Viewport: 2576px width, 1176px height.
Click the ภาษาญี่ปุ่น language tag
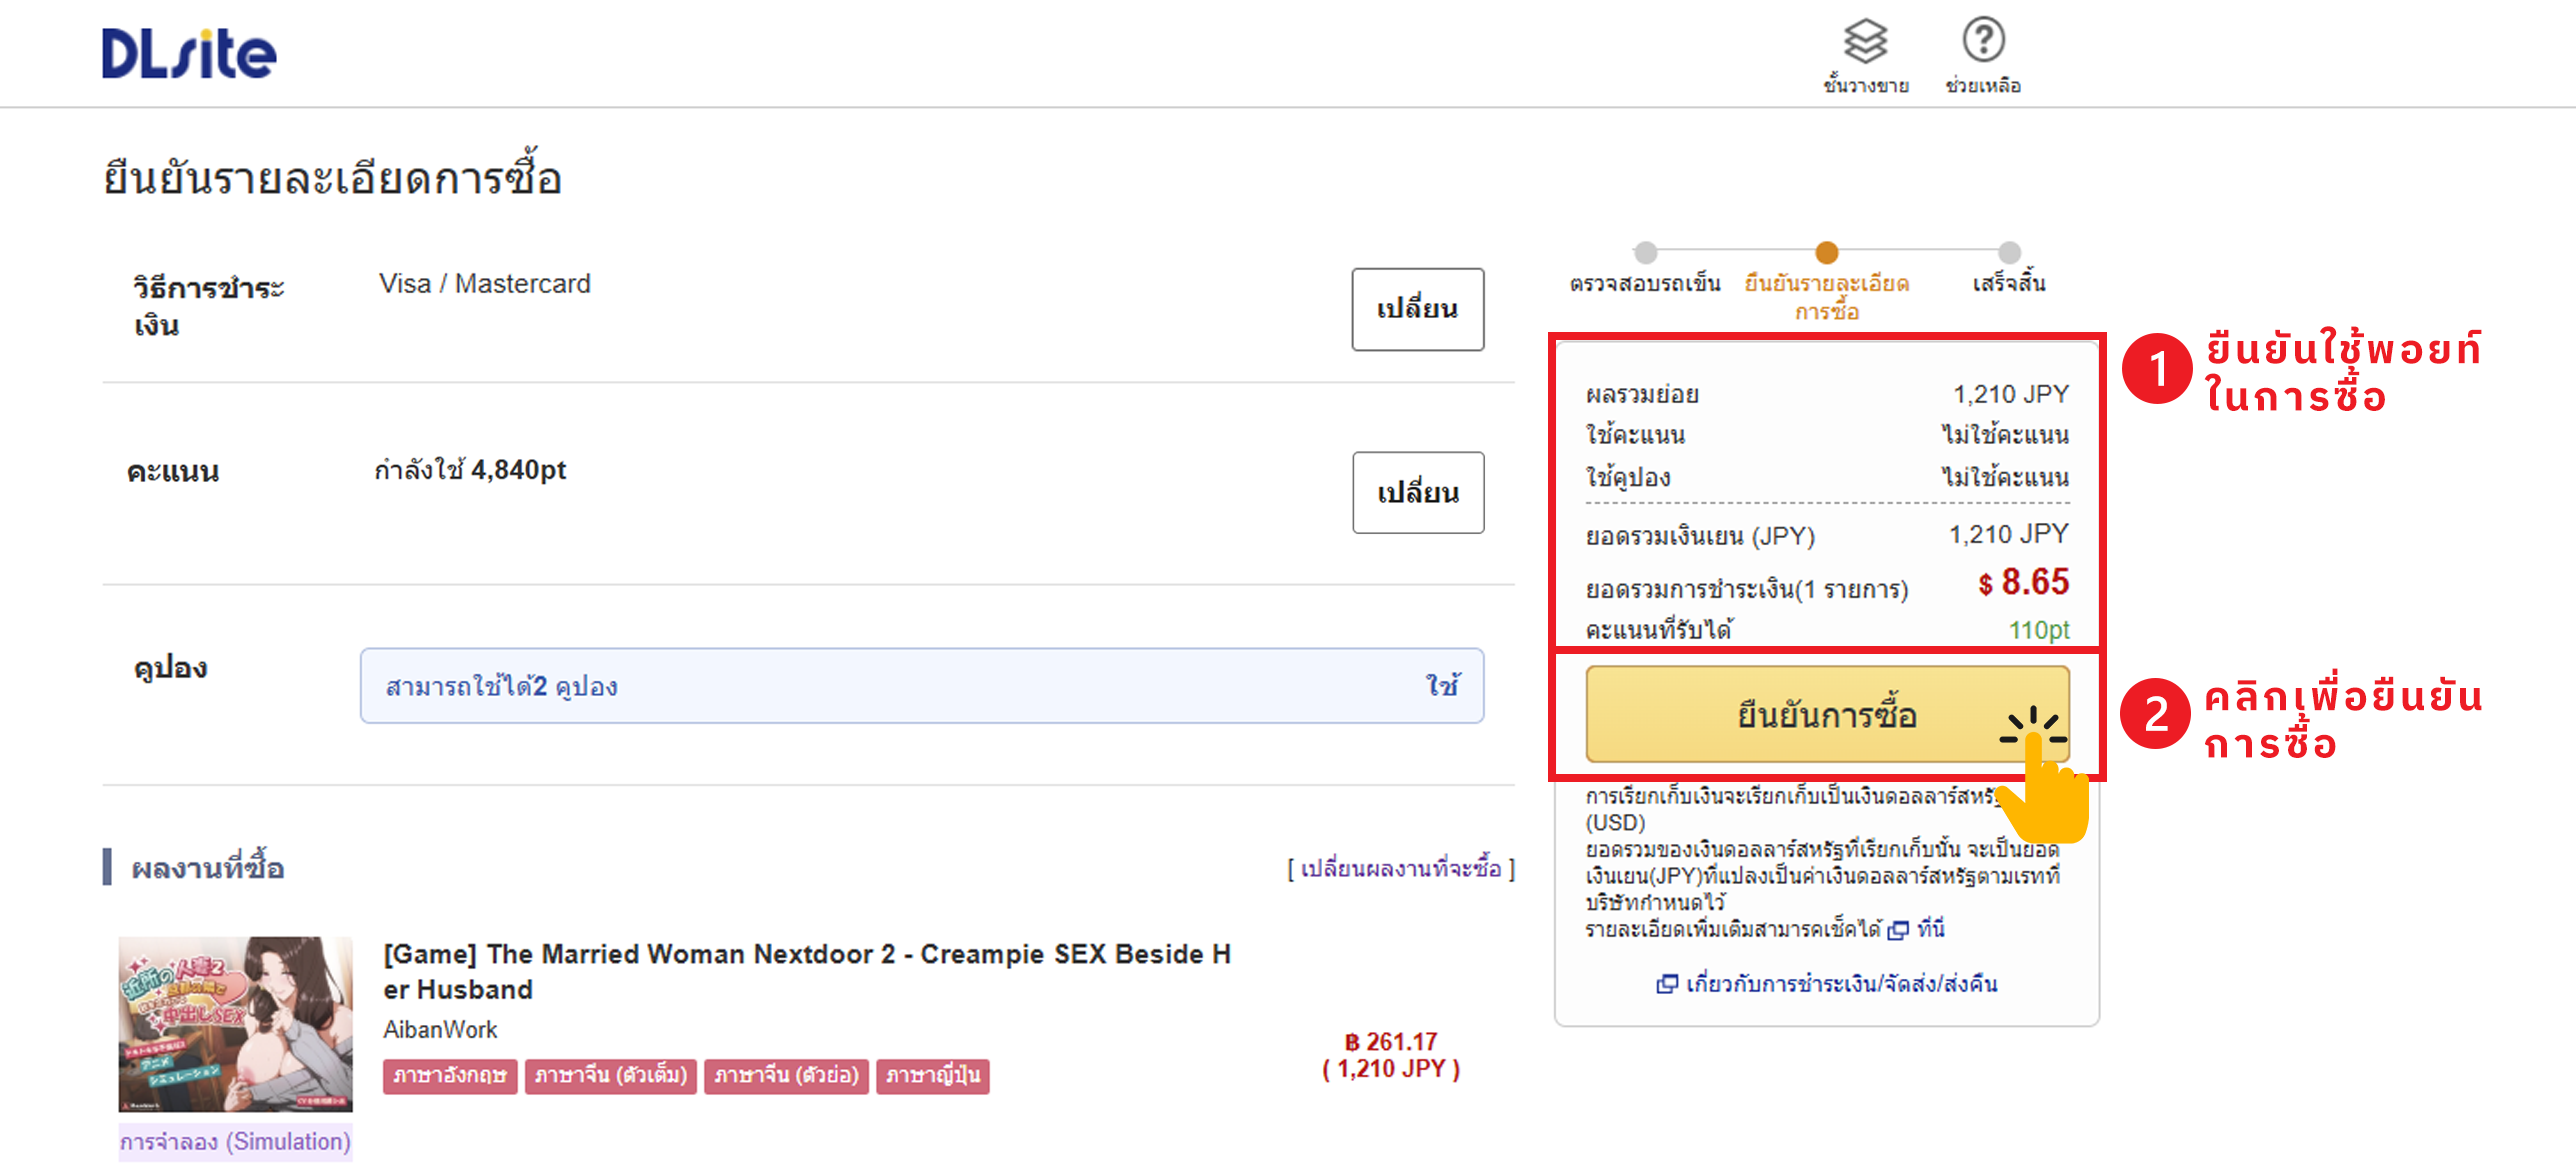(x=932, y=1076)
